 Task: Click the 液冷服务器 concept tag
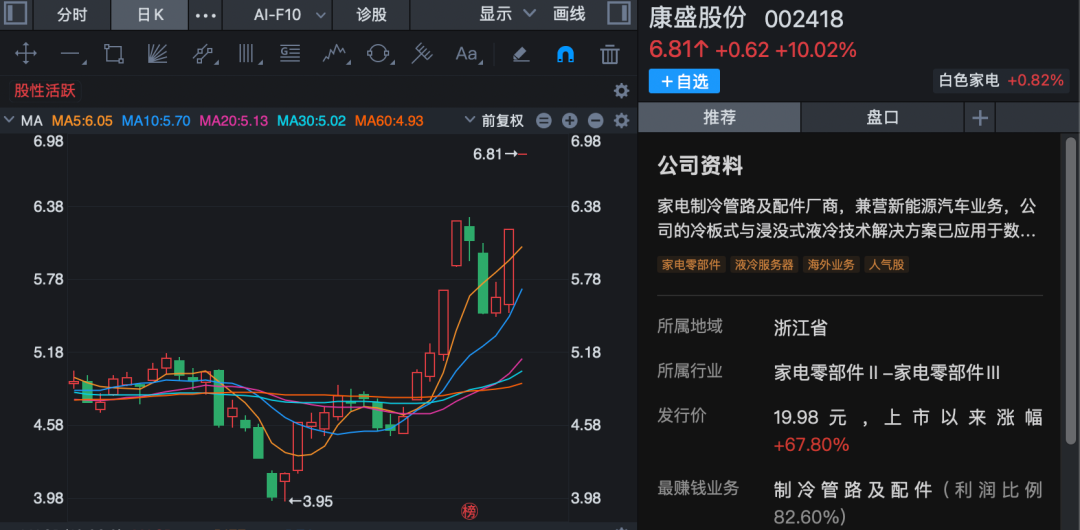point(764,265)
